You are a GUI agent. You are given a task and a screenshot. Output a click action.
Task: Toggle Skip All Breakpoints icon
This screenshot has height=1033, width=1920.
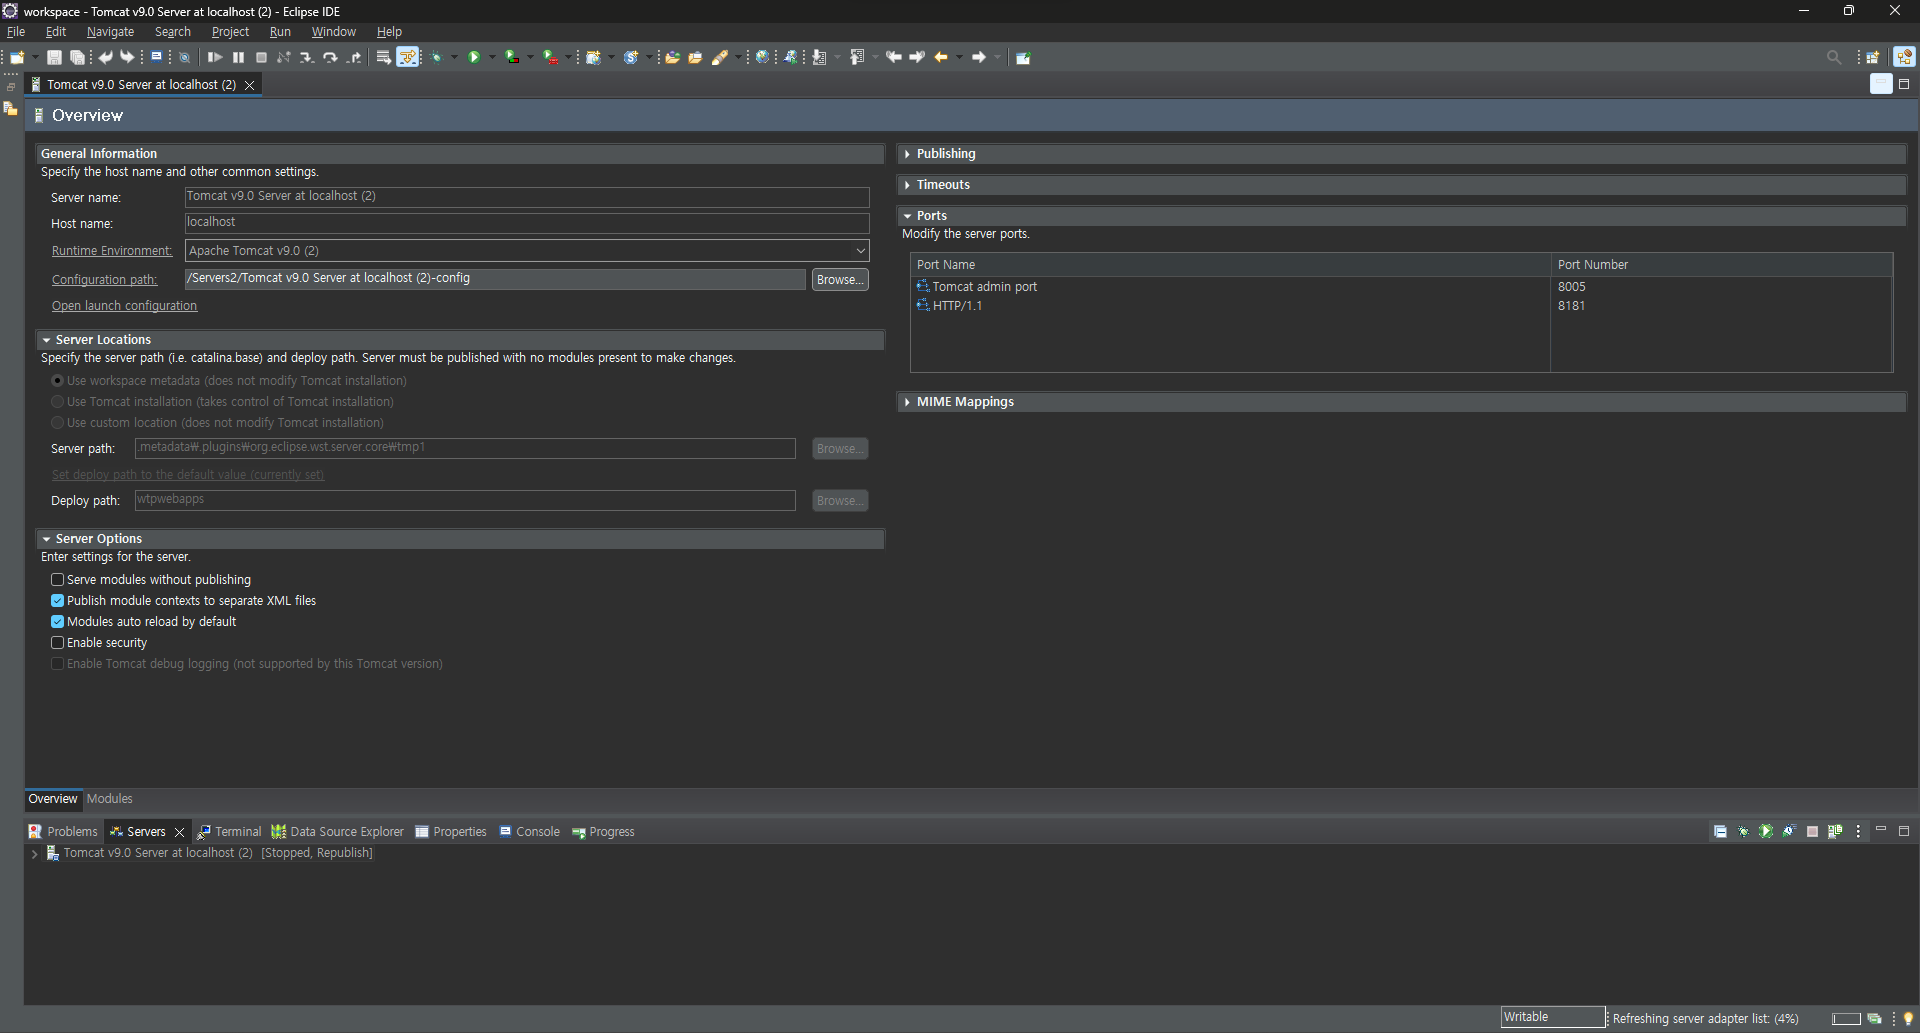185,57
